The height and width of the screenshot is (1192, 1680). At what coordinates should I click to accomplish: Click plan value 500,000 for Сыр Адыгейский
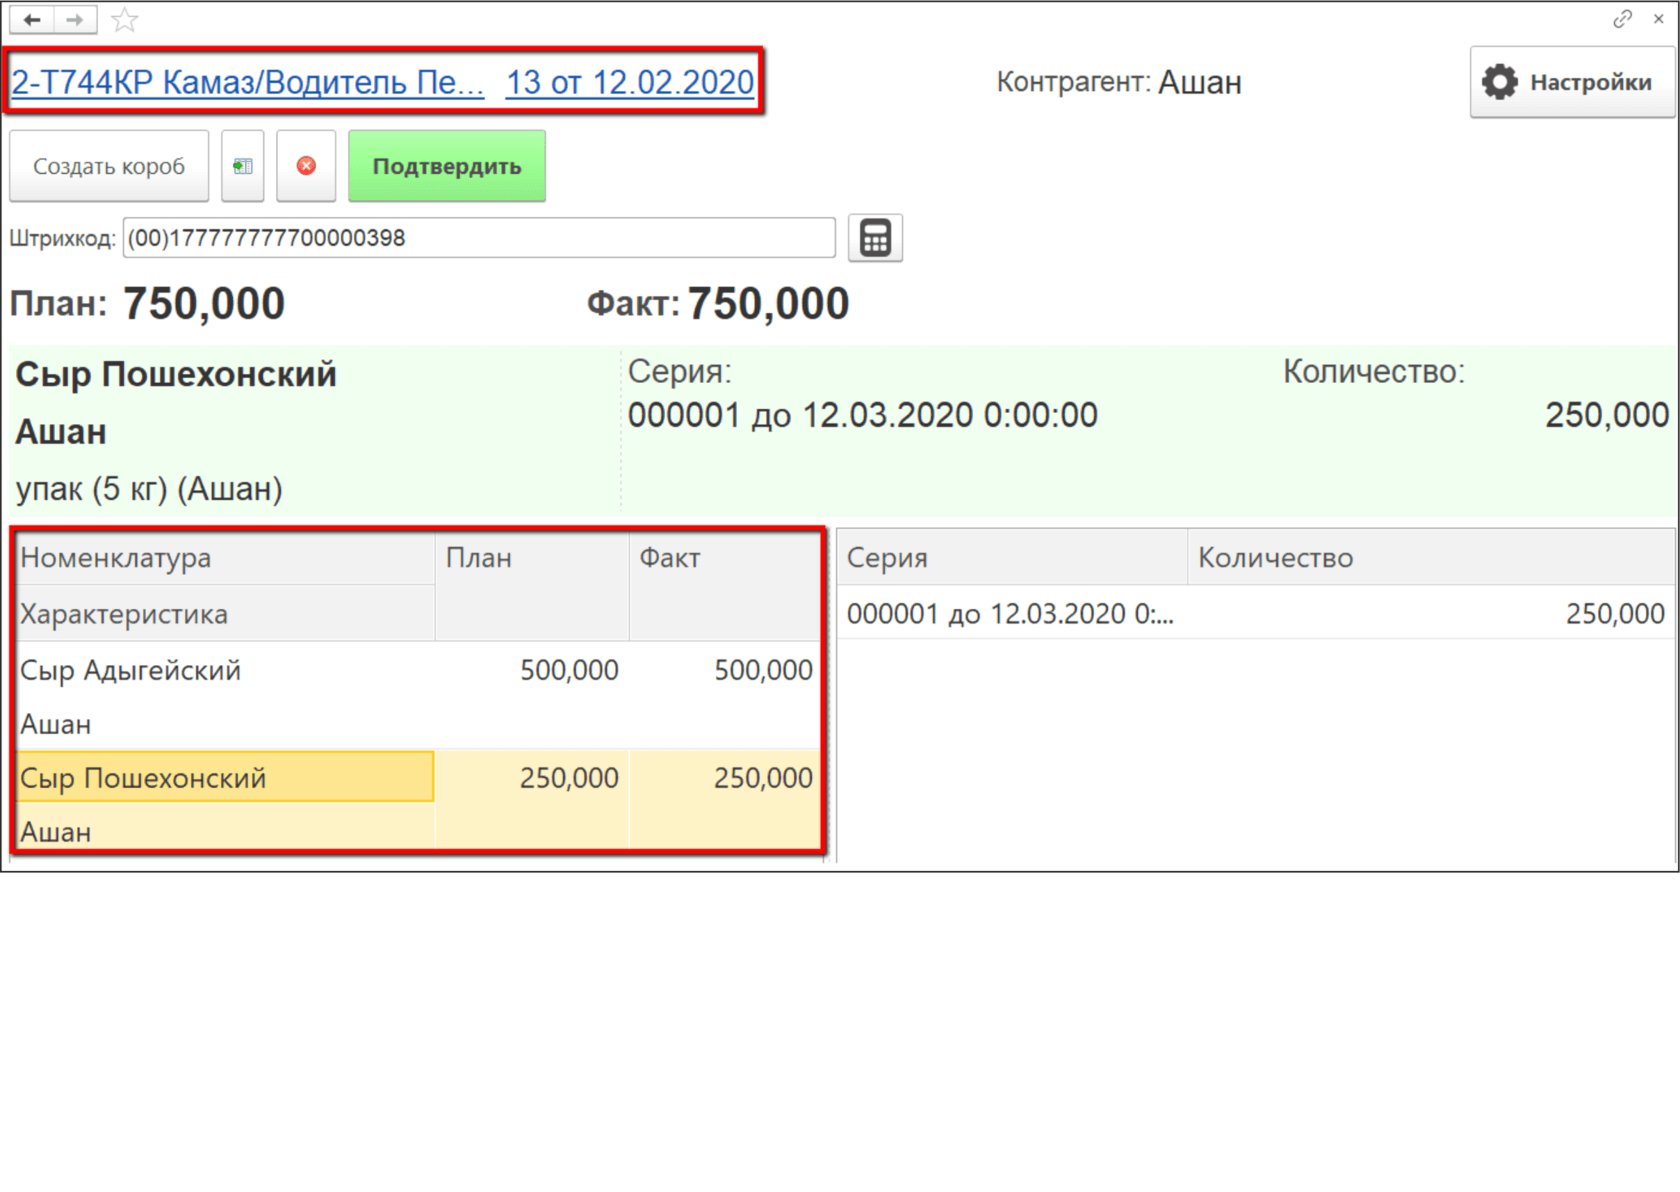[x=569, y=670]
